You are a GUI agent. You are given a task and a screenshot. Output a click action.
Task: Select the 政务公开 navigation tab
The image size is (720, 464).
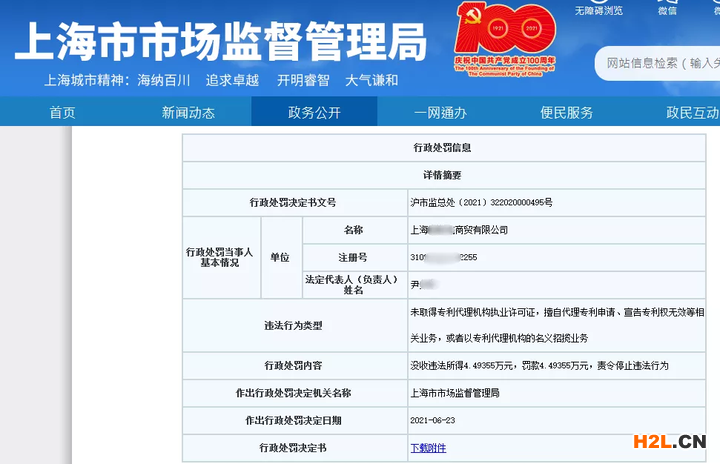click(x=314, y=113)
